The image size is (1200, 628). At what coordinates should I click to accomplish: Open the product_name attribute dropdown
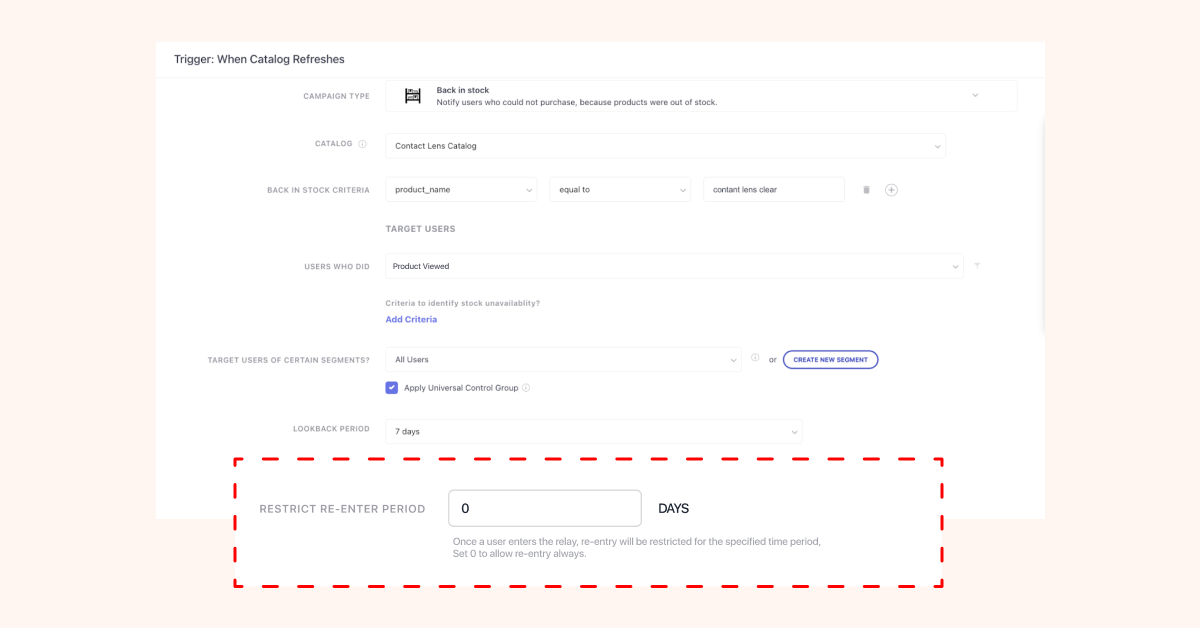coord(461,190)
